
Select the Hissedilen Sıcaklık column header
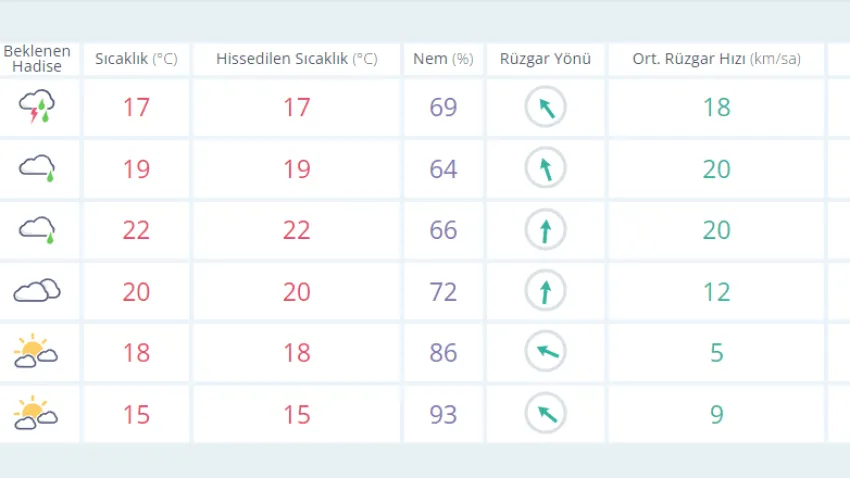[297, 59]
